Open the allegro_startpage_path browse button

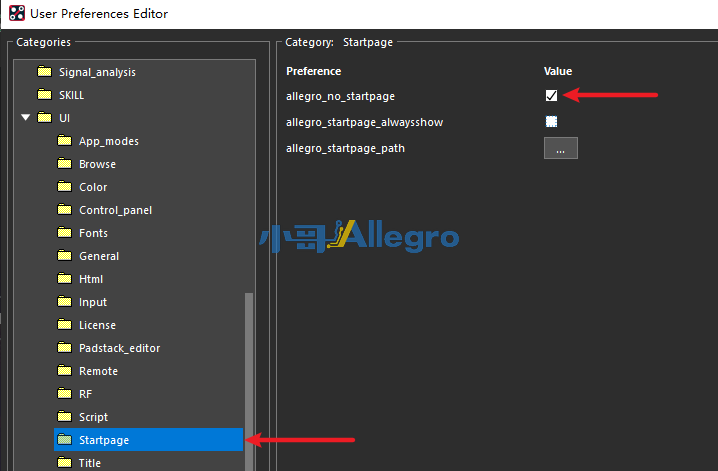click(560, 148)
